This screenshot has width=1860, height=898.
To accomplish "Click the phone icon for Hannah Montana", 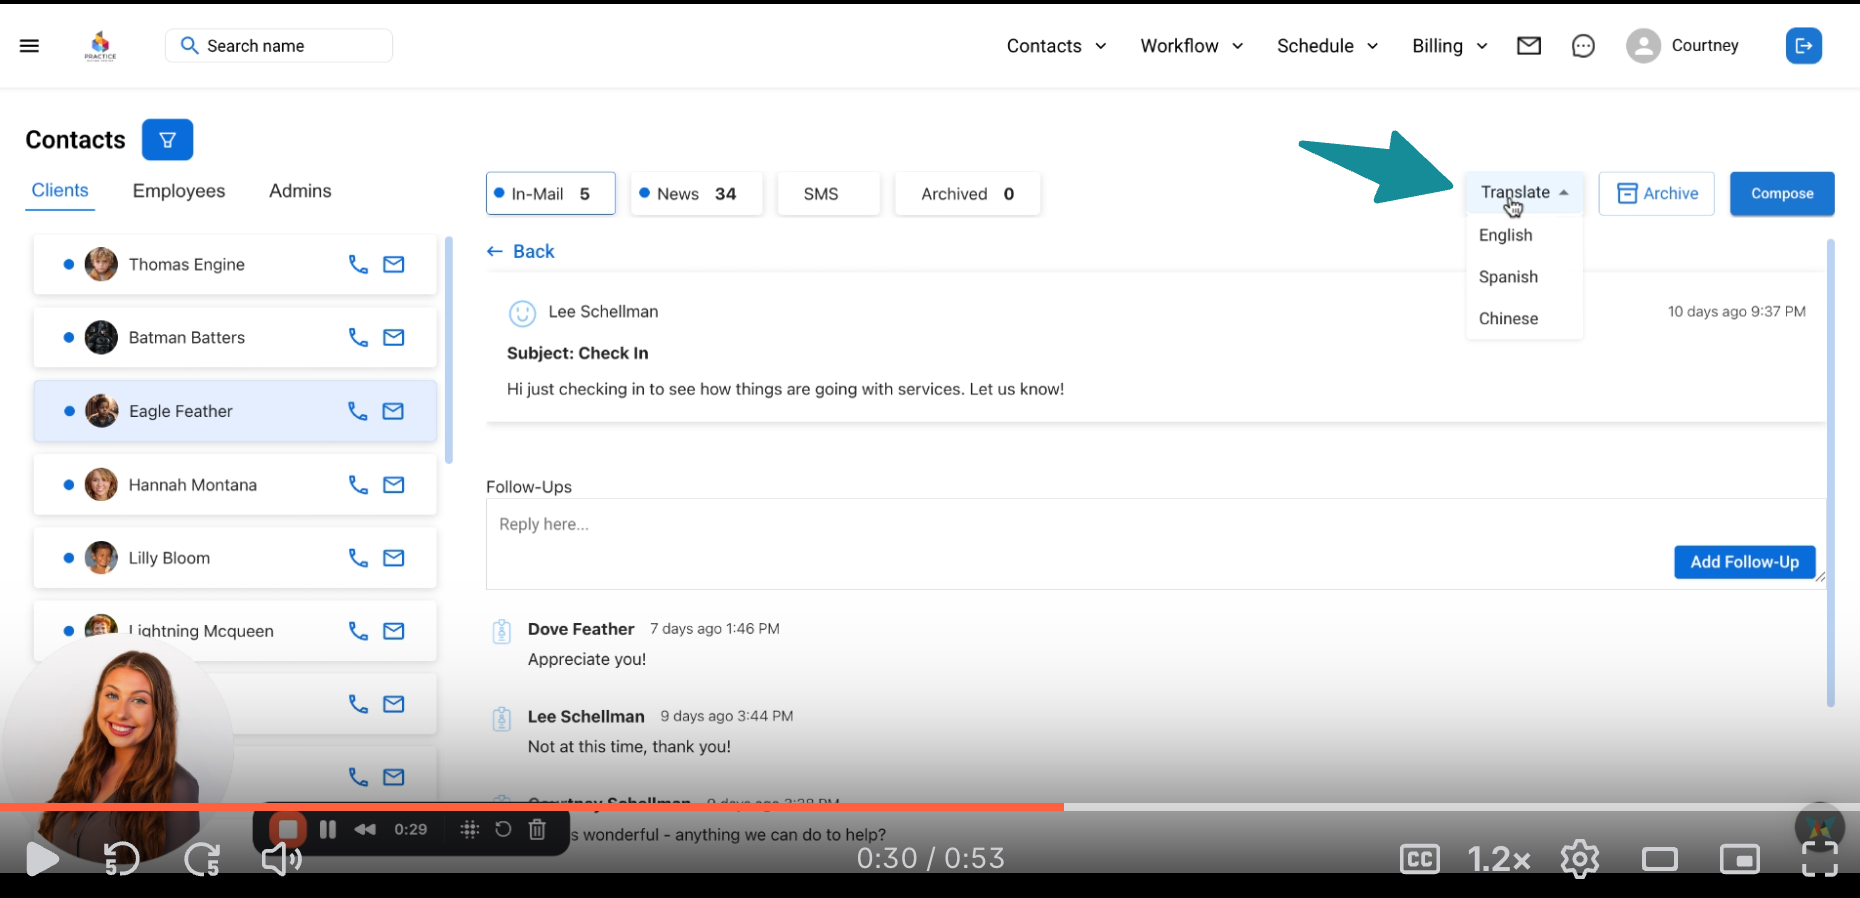I will point(358,485).
